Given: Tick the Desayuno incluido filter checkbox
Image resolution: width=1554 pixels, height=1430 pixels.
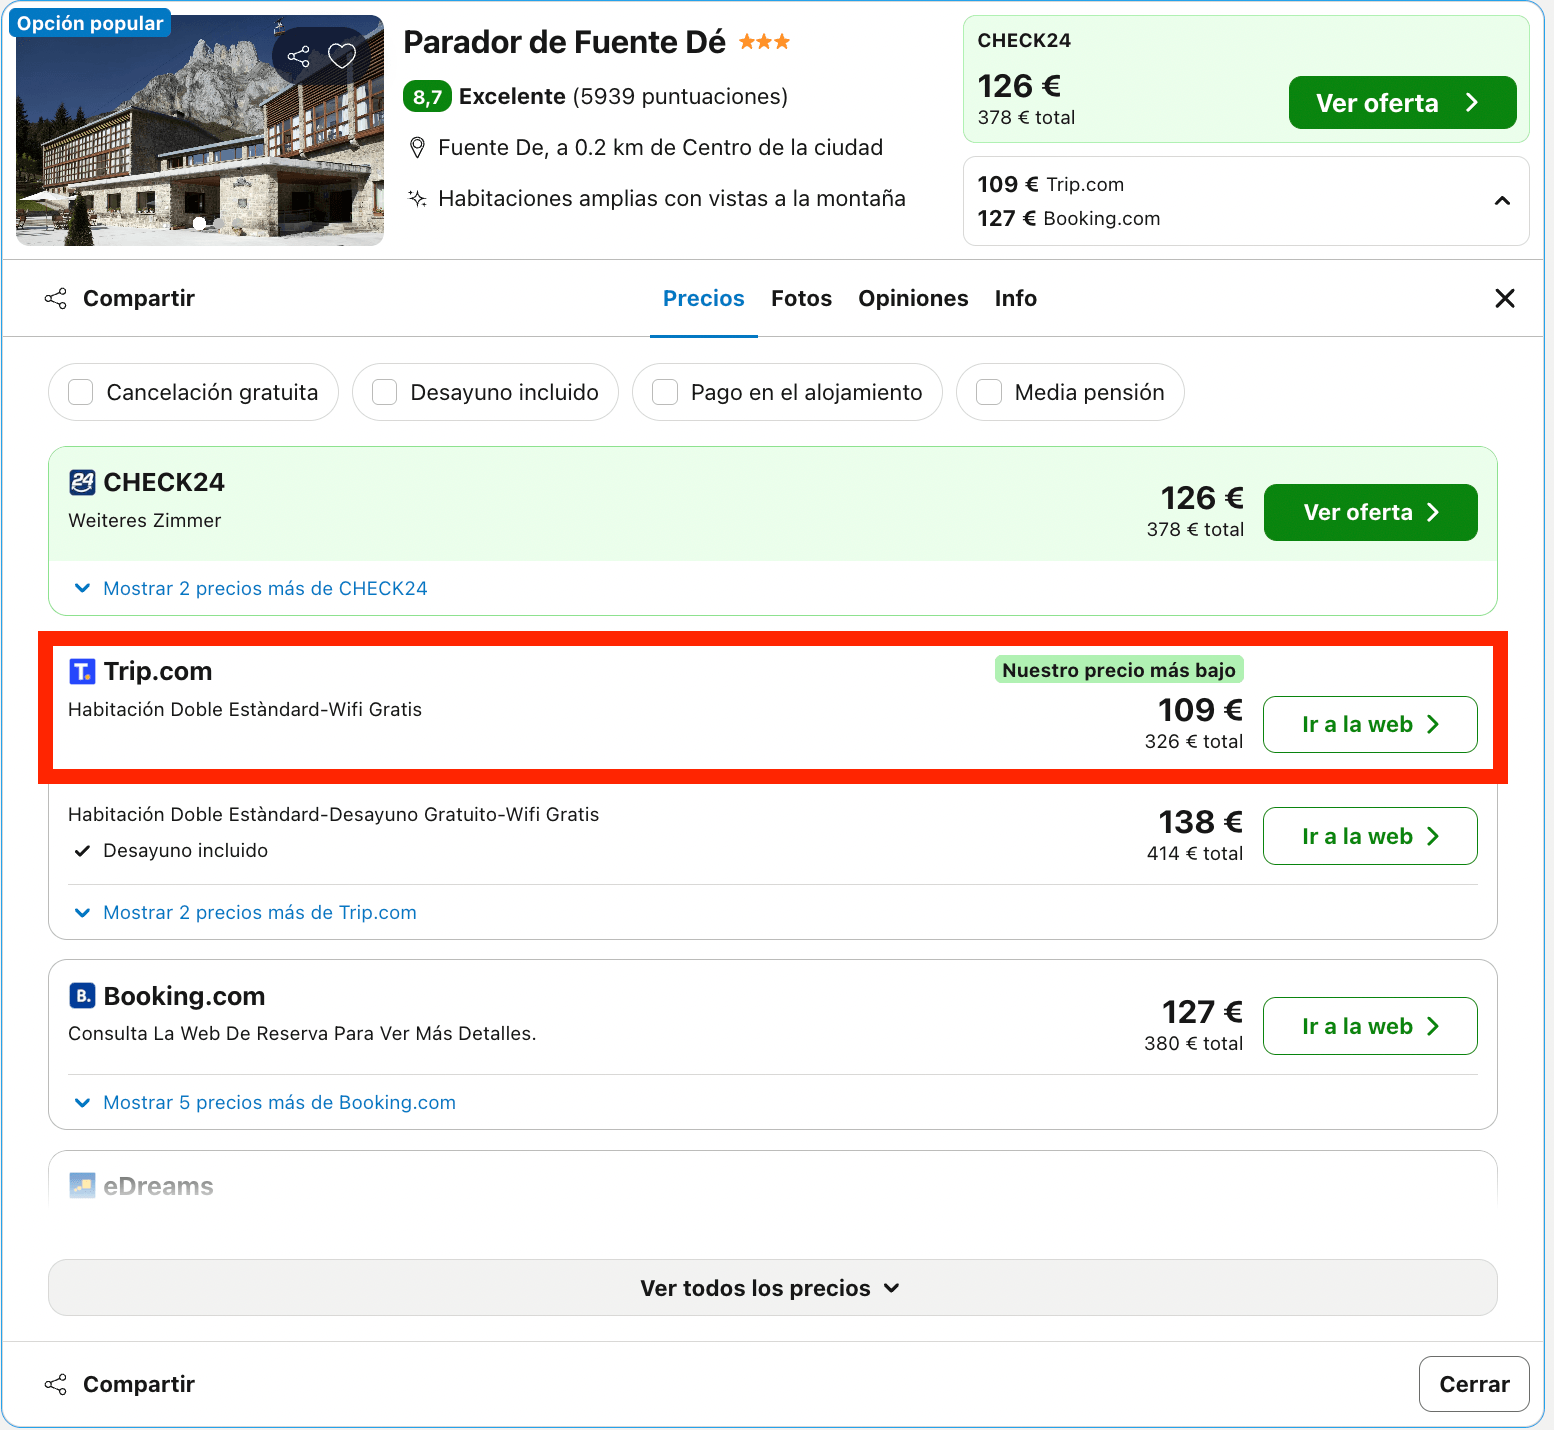Looking at the screenshot, I should (x=385, y=392).
